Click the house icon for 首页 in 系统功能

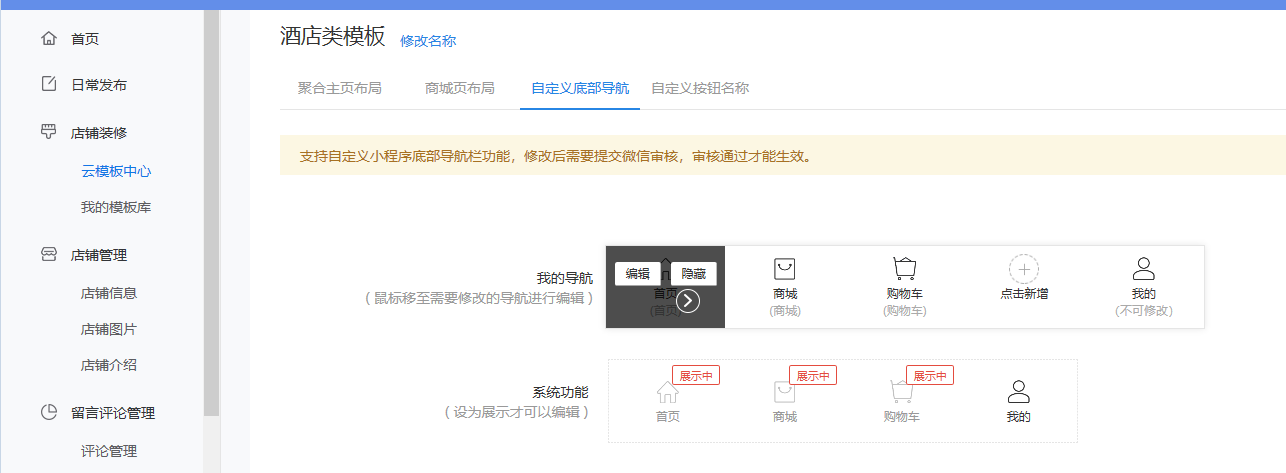click(x=667, y=392)
